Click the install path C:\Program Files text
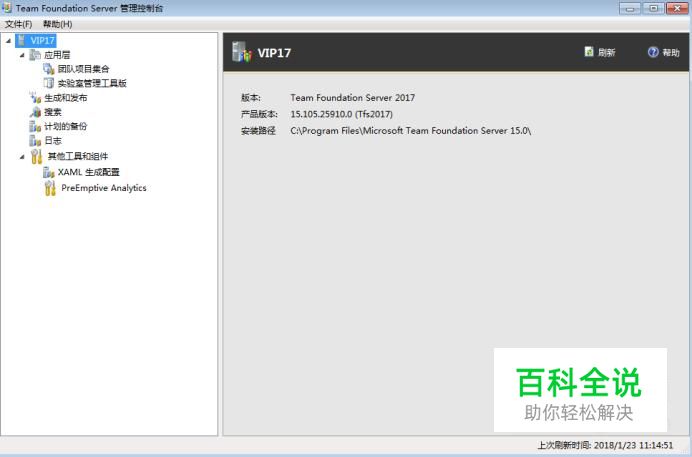This screenshot has height=457, width=692. 410,131
